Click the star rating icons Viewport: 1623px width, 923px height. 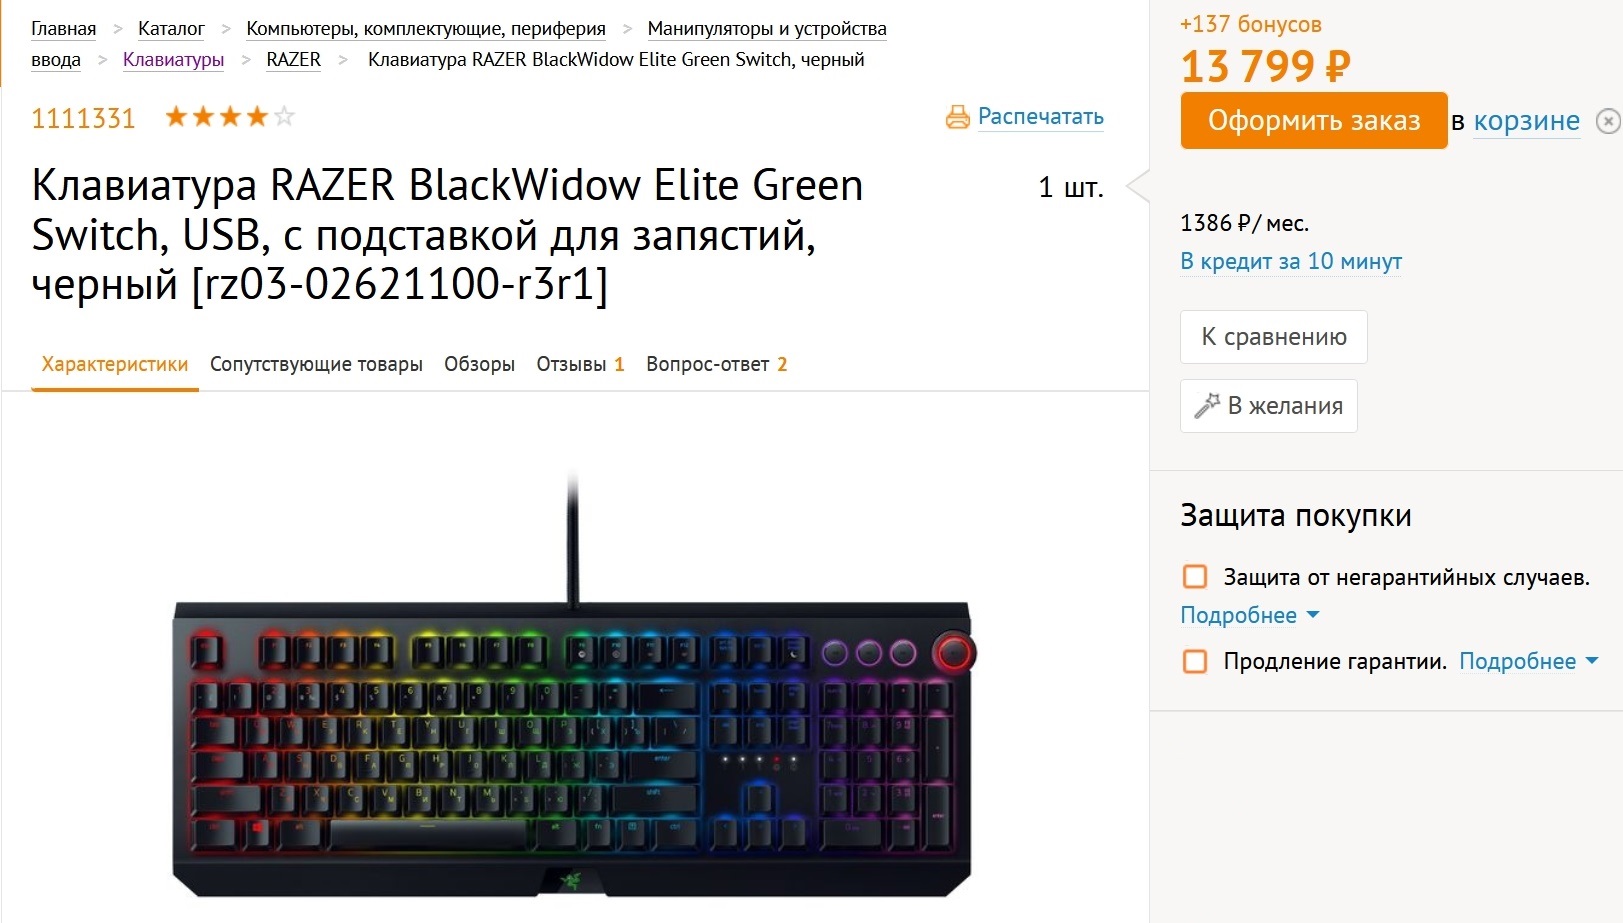[x=229, y=117]
